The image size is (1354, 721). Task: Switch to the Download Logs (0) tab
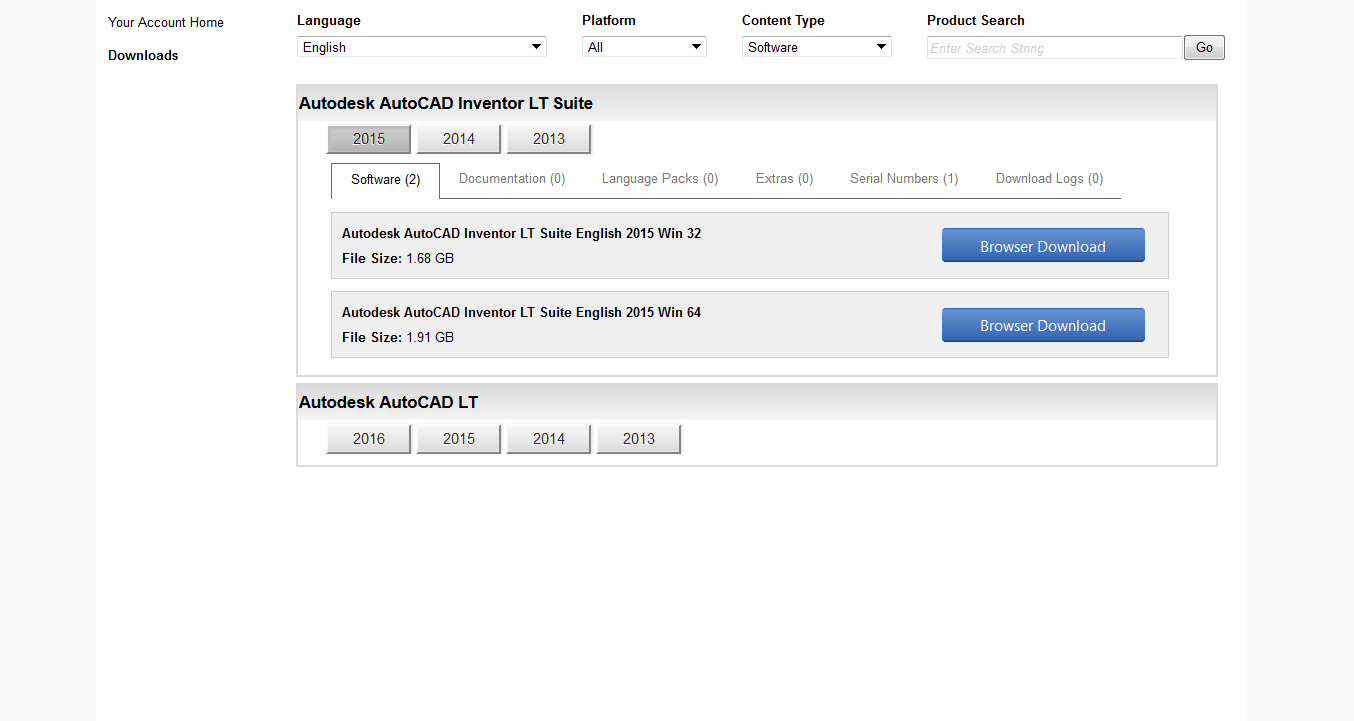(x=1050, y=179)
